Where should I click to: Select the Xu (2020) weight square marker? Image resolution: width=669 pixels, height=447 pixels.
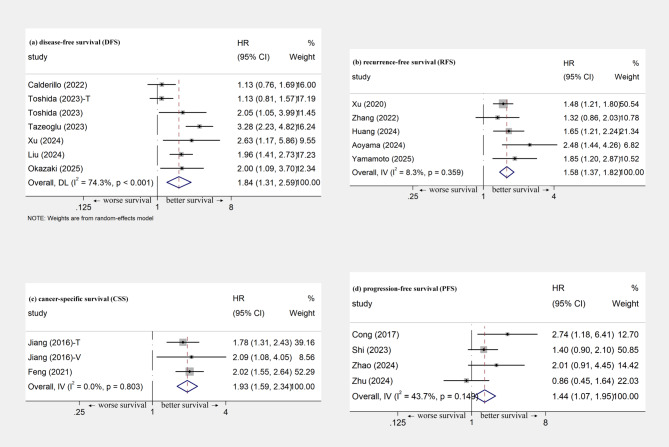[x=504, y=102]
